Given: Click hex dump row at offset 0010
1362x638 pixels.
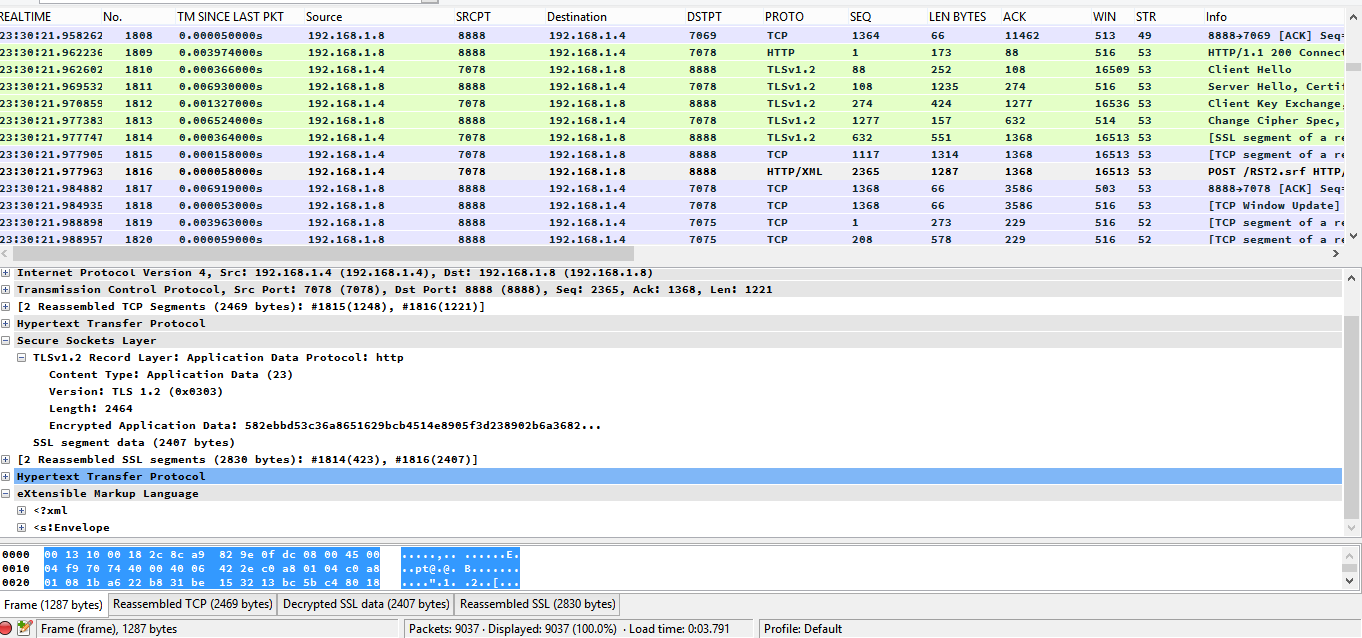Looking at the screenshot, I should pos(260,568).
